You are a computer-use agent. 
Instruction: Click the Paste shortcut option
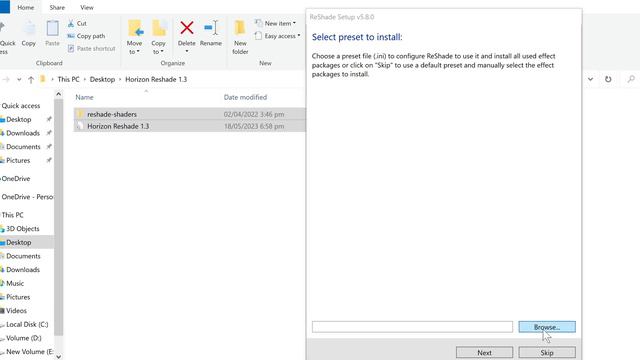coord(91,49)
